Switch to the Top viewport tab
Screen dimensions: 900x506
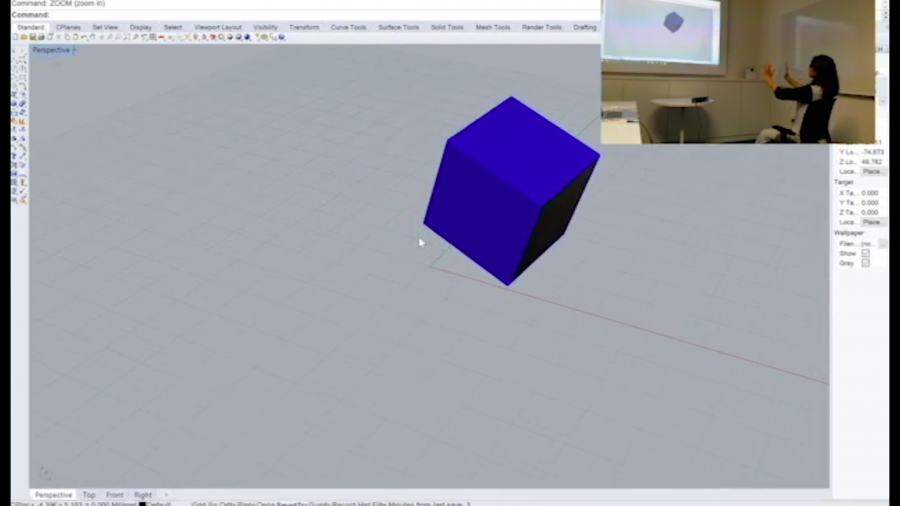pos(89,495)
